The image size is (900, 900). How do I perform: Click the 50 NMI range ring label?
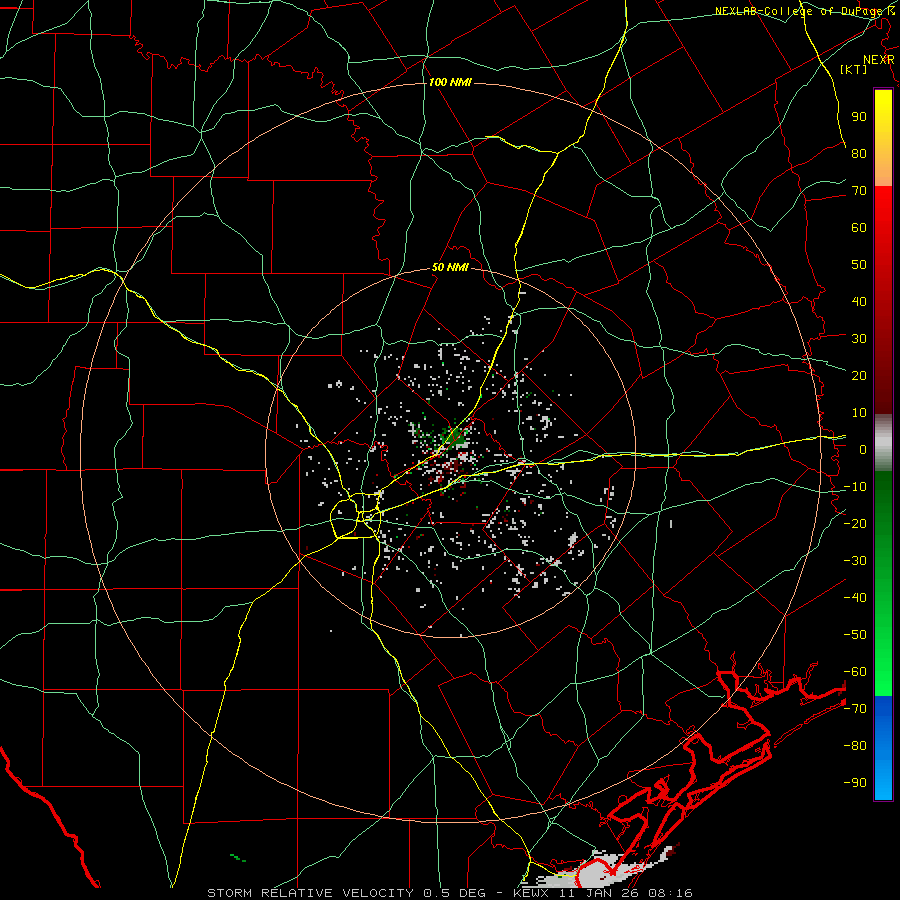[x=450, y=267]
